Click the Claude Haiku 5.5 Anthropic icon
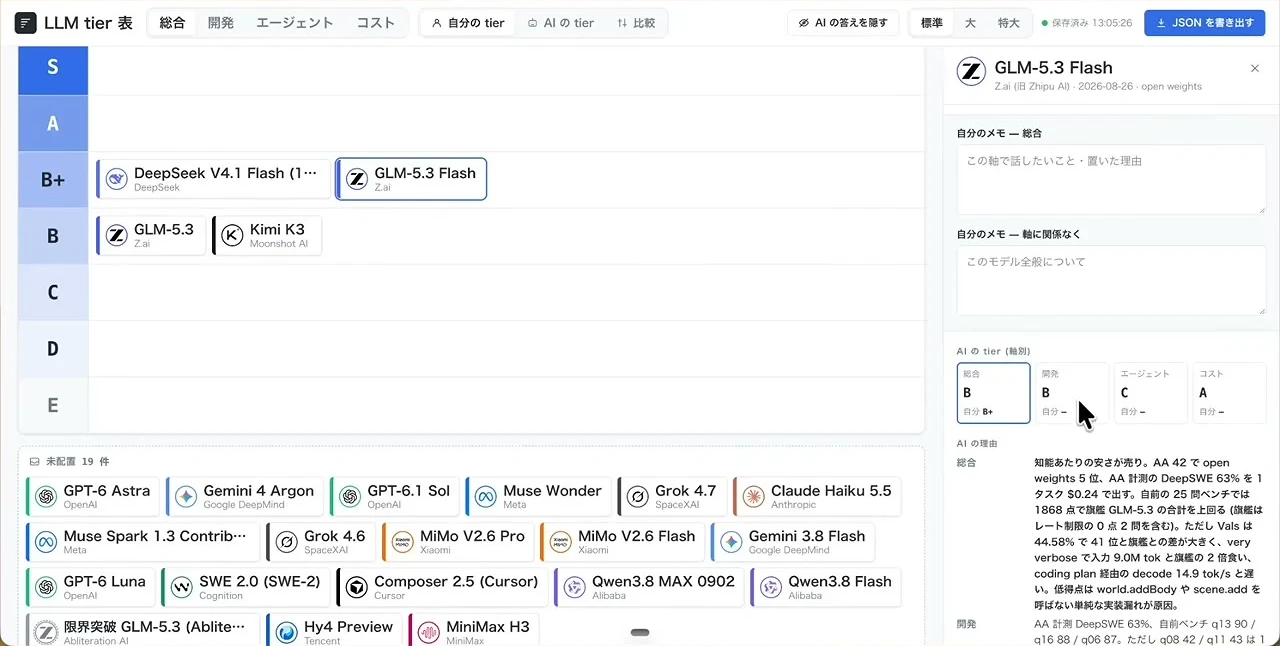Screen dimensions: 1280x646 pos(753,497)
